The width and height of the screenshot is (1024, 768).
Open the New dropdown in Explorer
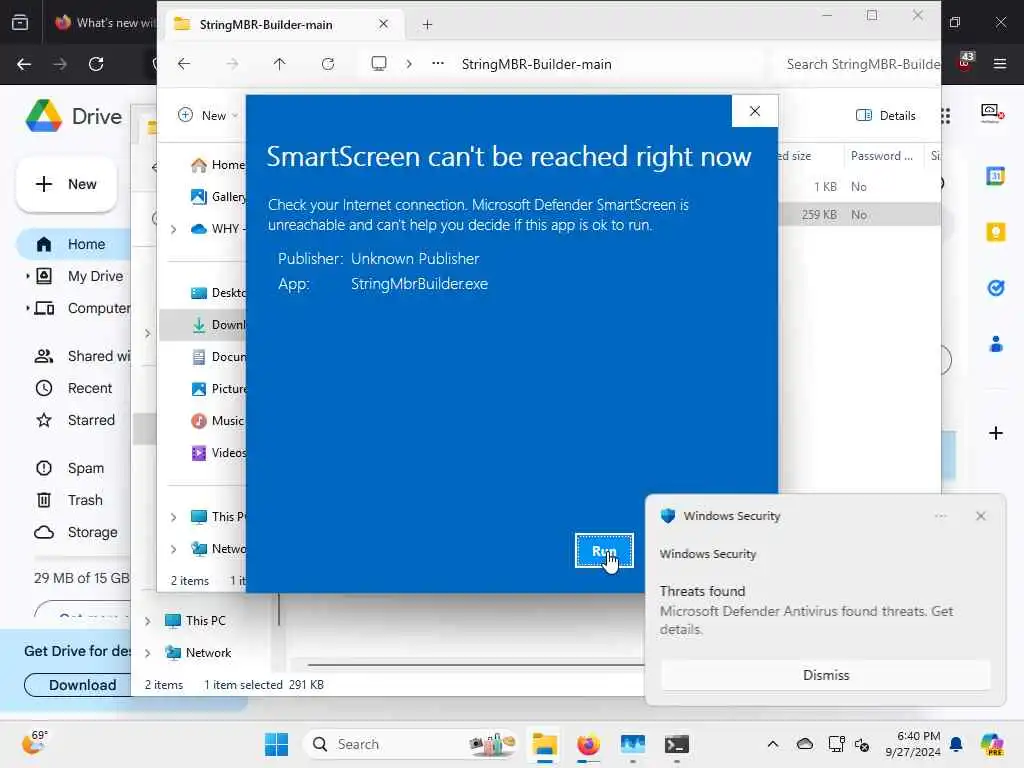[x=208, y=116]
